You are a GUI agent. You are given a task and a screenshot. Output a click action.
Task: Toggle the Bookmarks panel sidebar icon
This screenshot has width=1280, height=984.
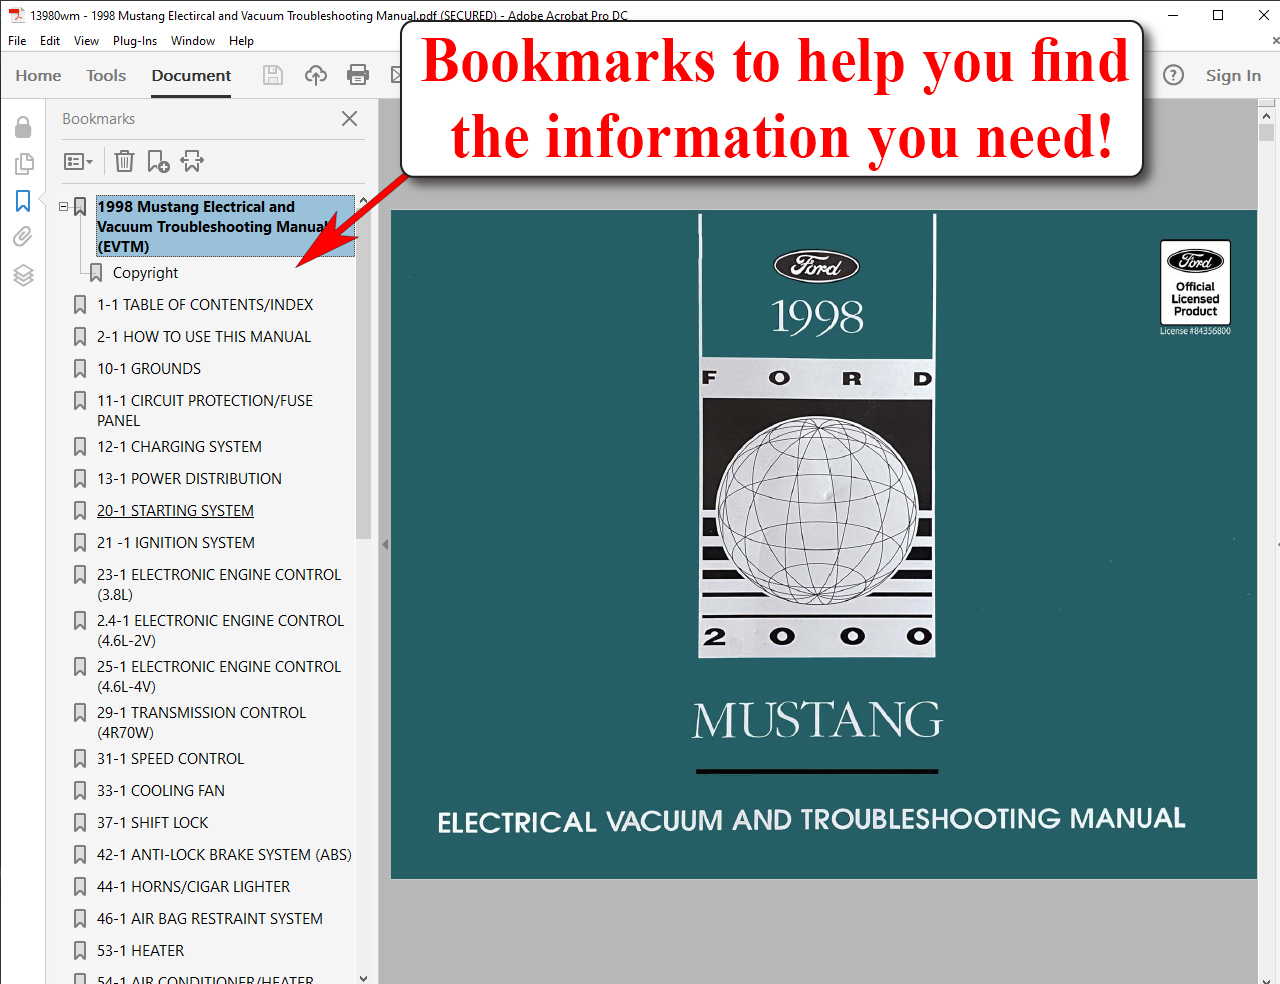point(23,201)
